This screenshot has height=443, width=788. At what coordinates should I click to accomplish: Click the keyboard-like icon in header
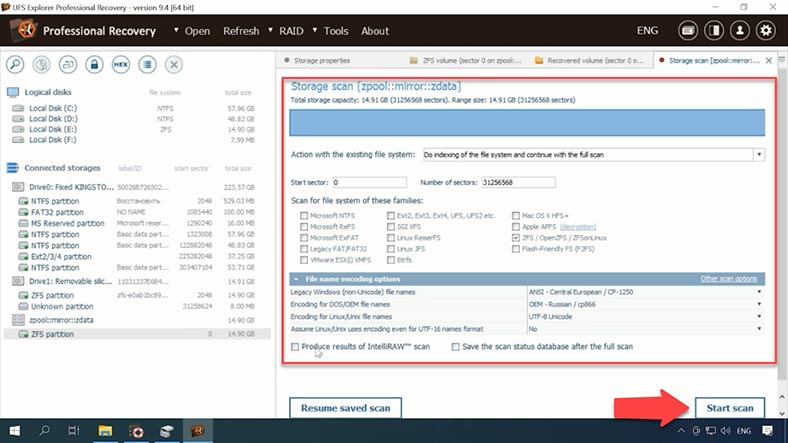point(688,31)
